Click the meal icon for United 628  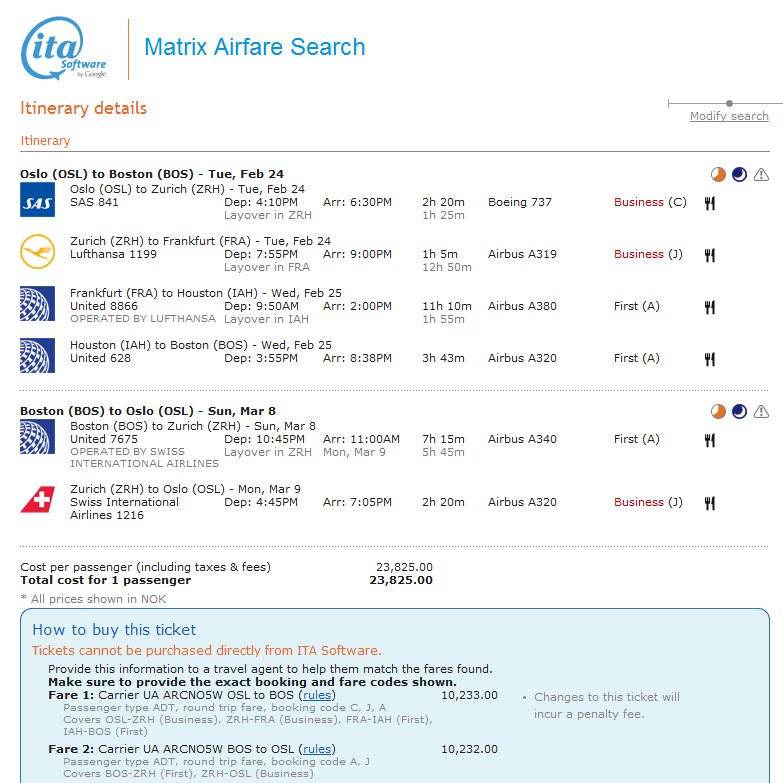[x=710, y=359]
